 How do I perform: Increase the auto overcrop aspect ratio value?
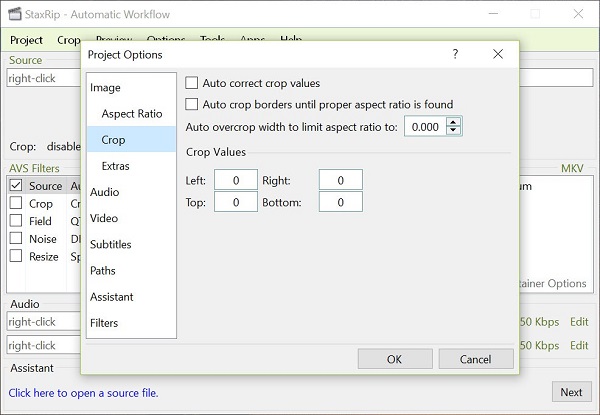[x=454, y=122]
